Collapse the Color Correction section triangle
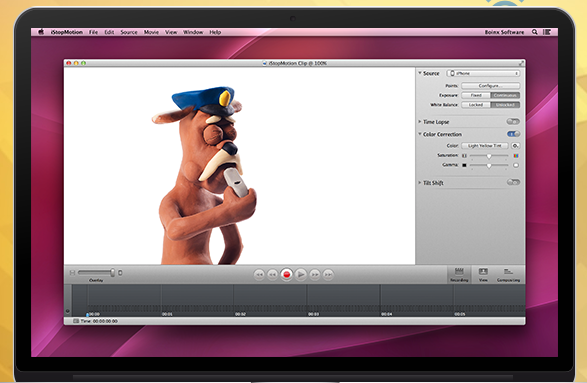This screenshot has width=587, height=383. coord(420,134)
